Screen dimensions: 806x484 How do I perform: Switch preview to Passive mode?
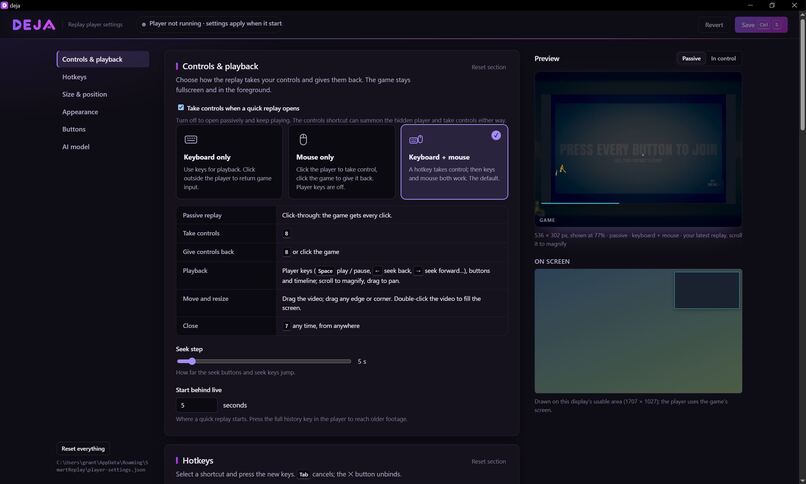[x=691, y=59]
